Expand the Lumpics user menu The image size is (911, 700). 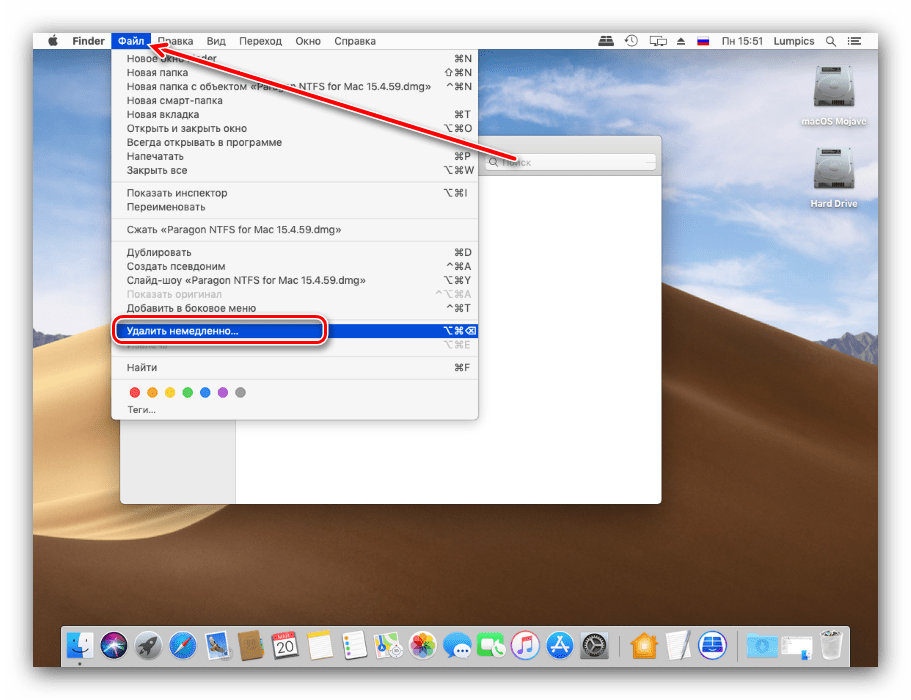click(x=797, y=41)
